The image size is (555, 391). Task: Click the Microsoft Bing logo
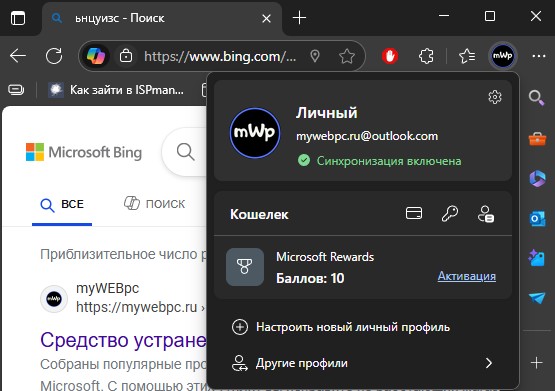point(84,152)
